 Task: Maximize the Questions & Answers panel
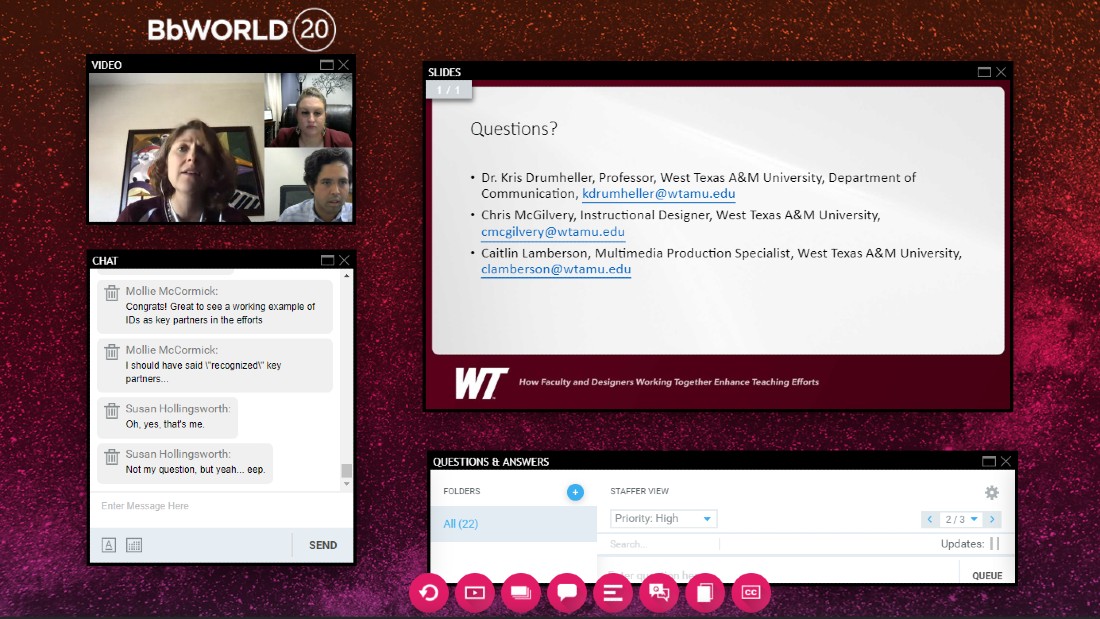[988, 461]
